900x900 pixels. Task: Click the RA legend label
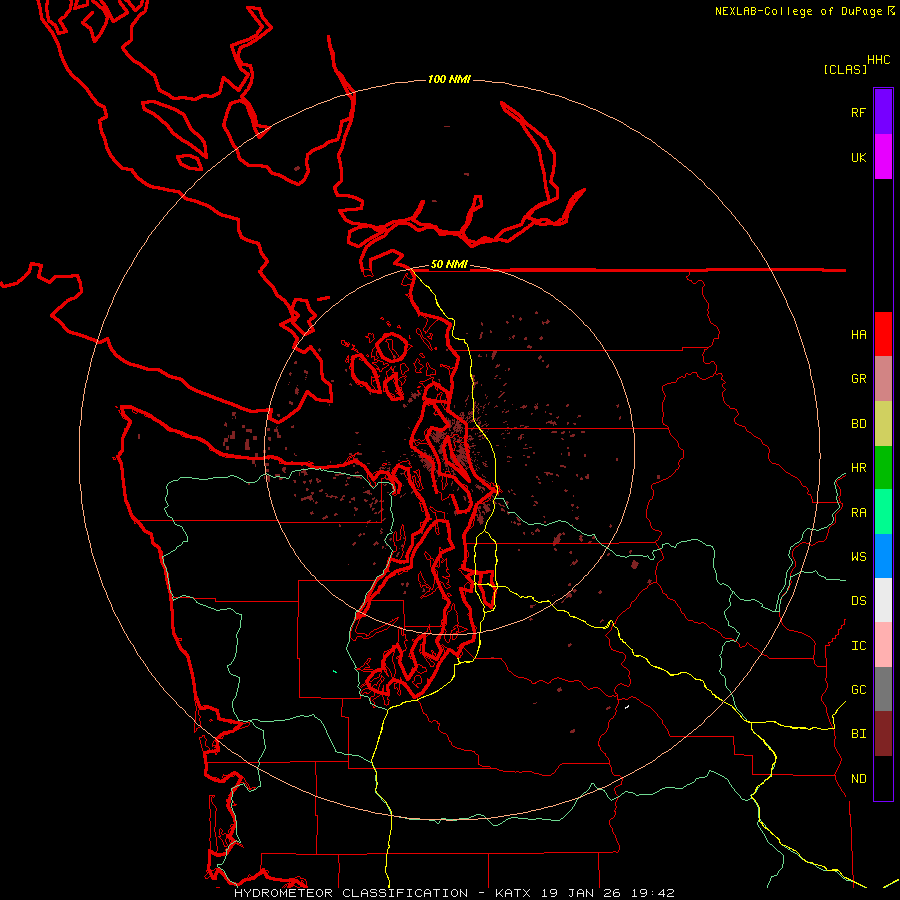858,513
